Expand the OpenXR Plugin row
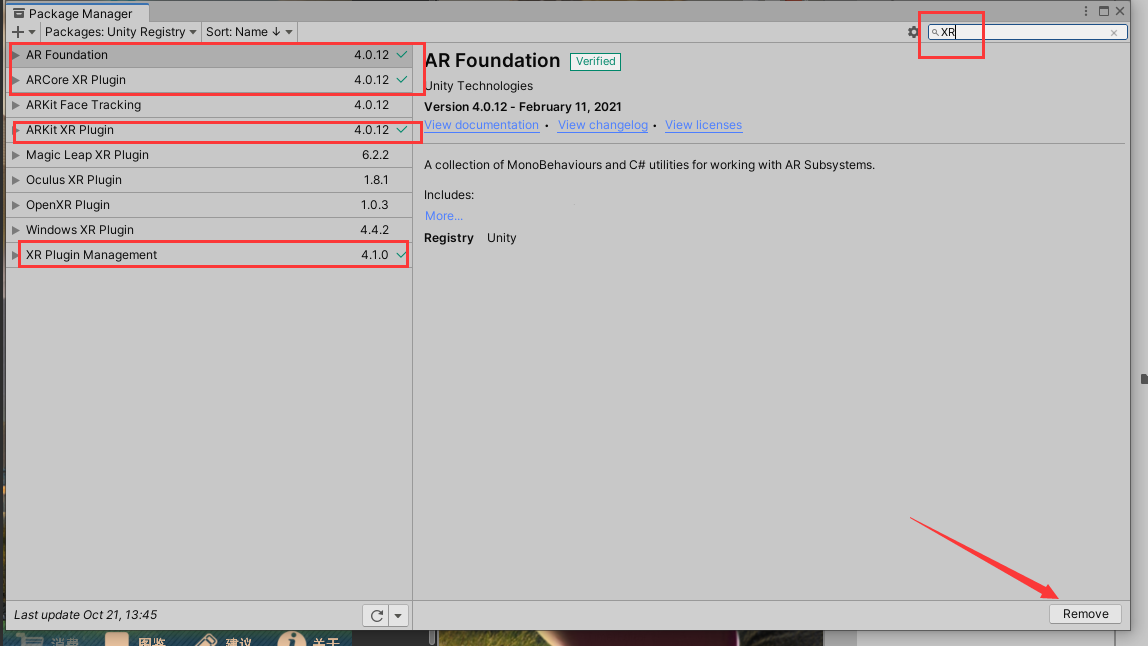 tap(15, 204)
